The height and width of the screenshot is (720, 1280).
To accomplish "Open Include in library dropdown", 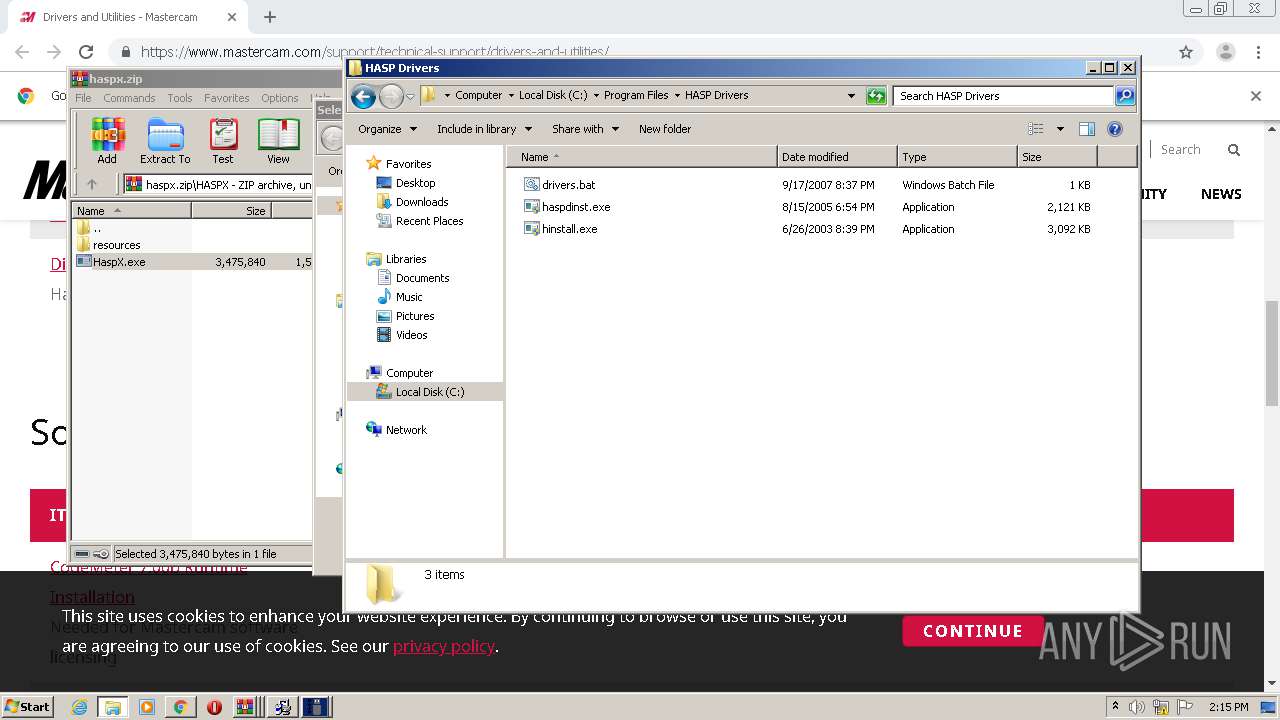I will tap(484, 129).
